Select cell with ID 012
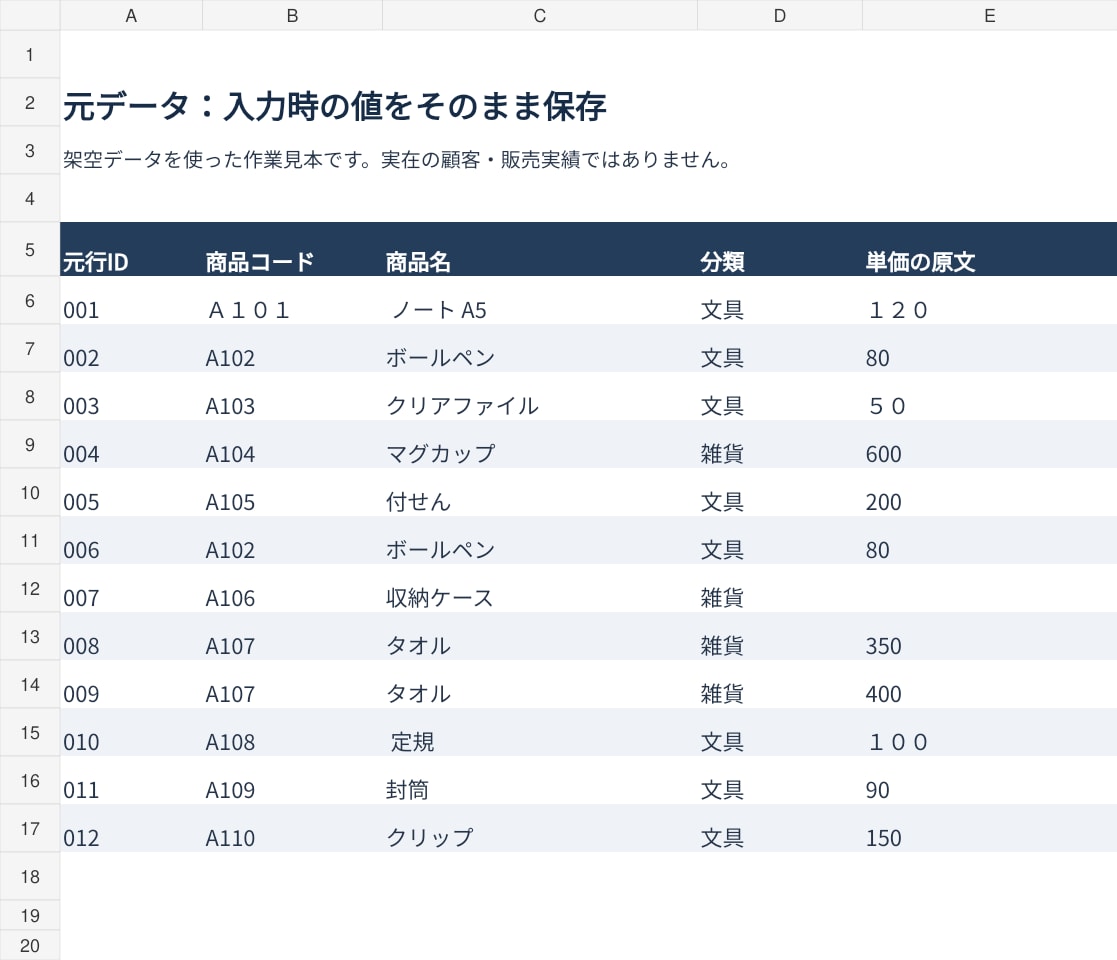 131,828
